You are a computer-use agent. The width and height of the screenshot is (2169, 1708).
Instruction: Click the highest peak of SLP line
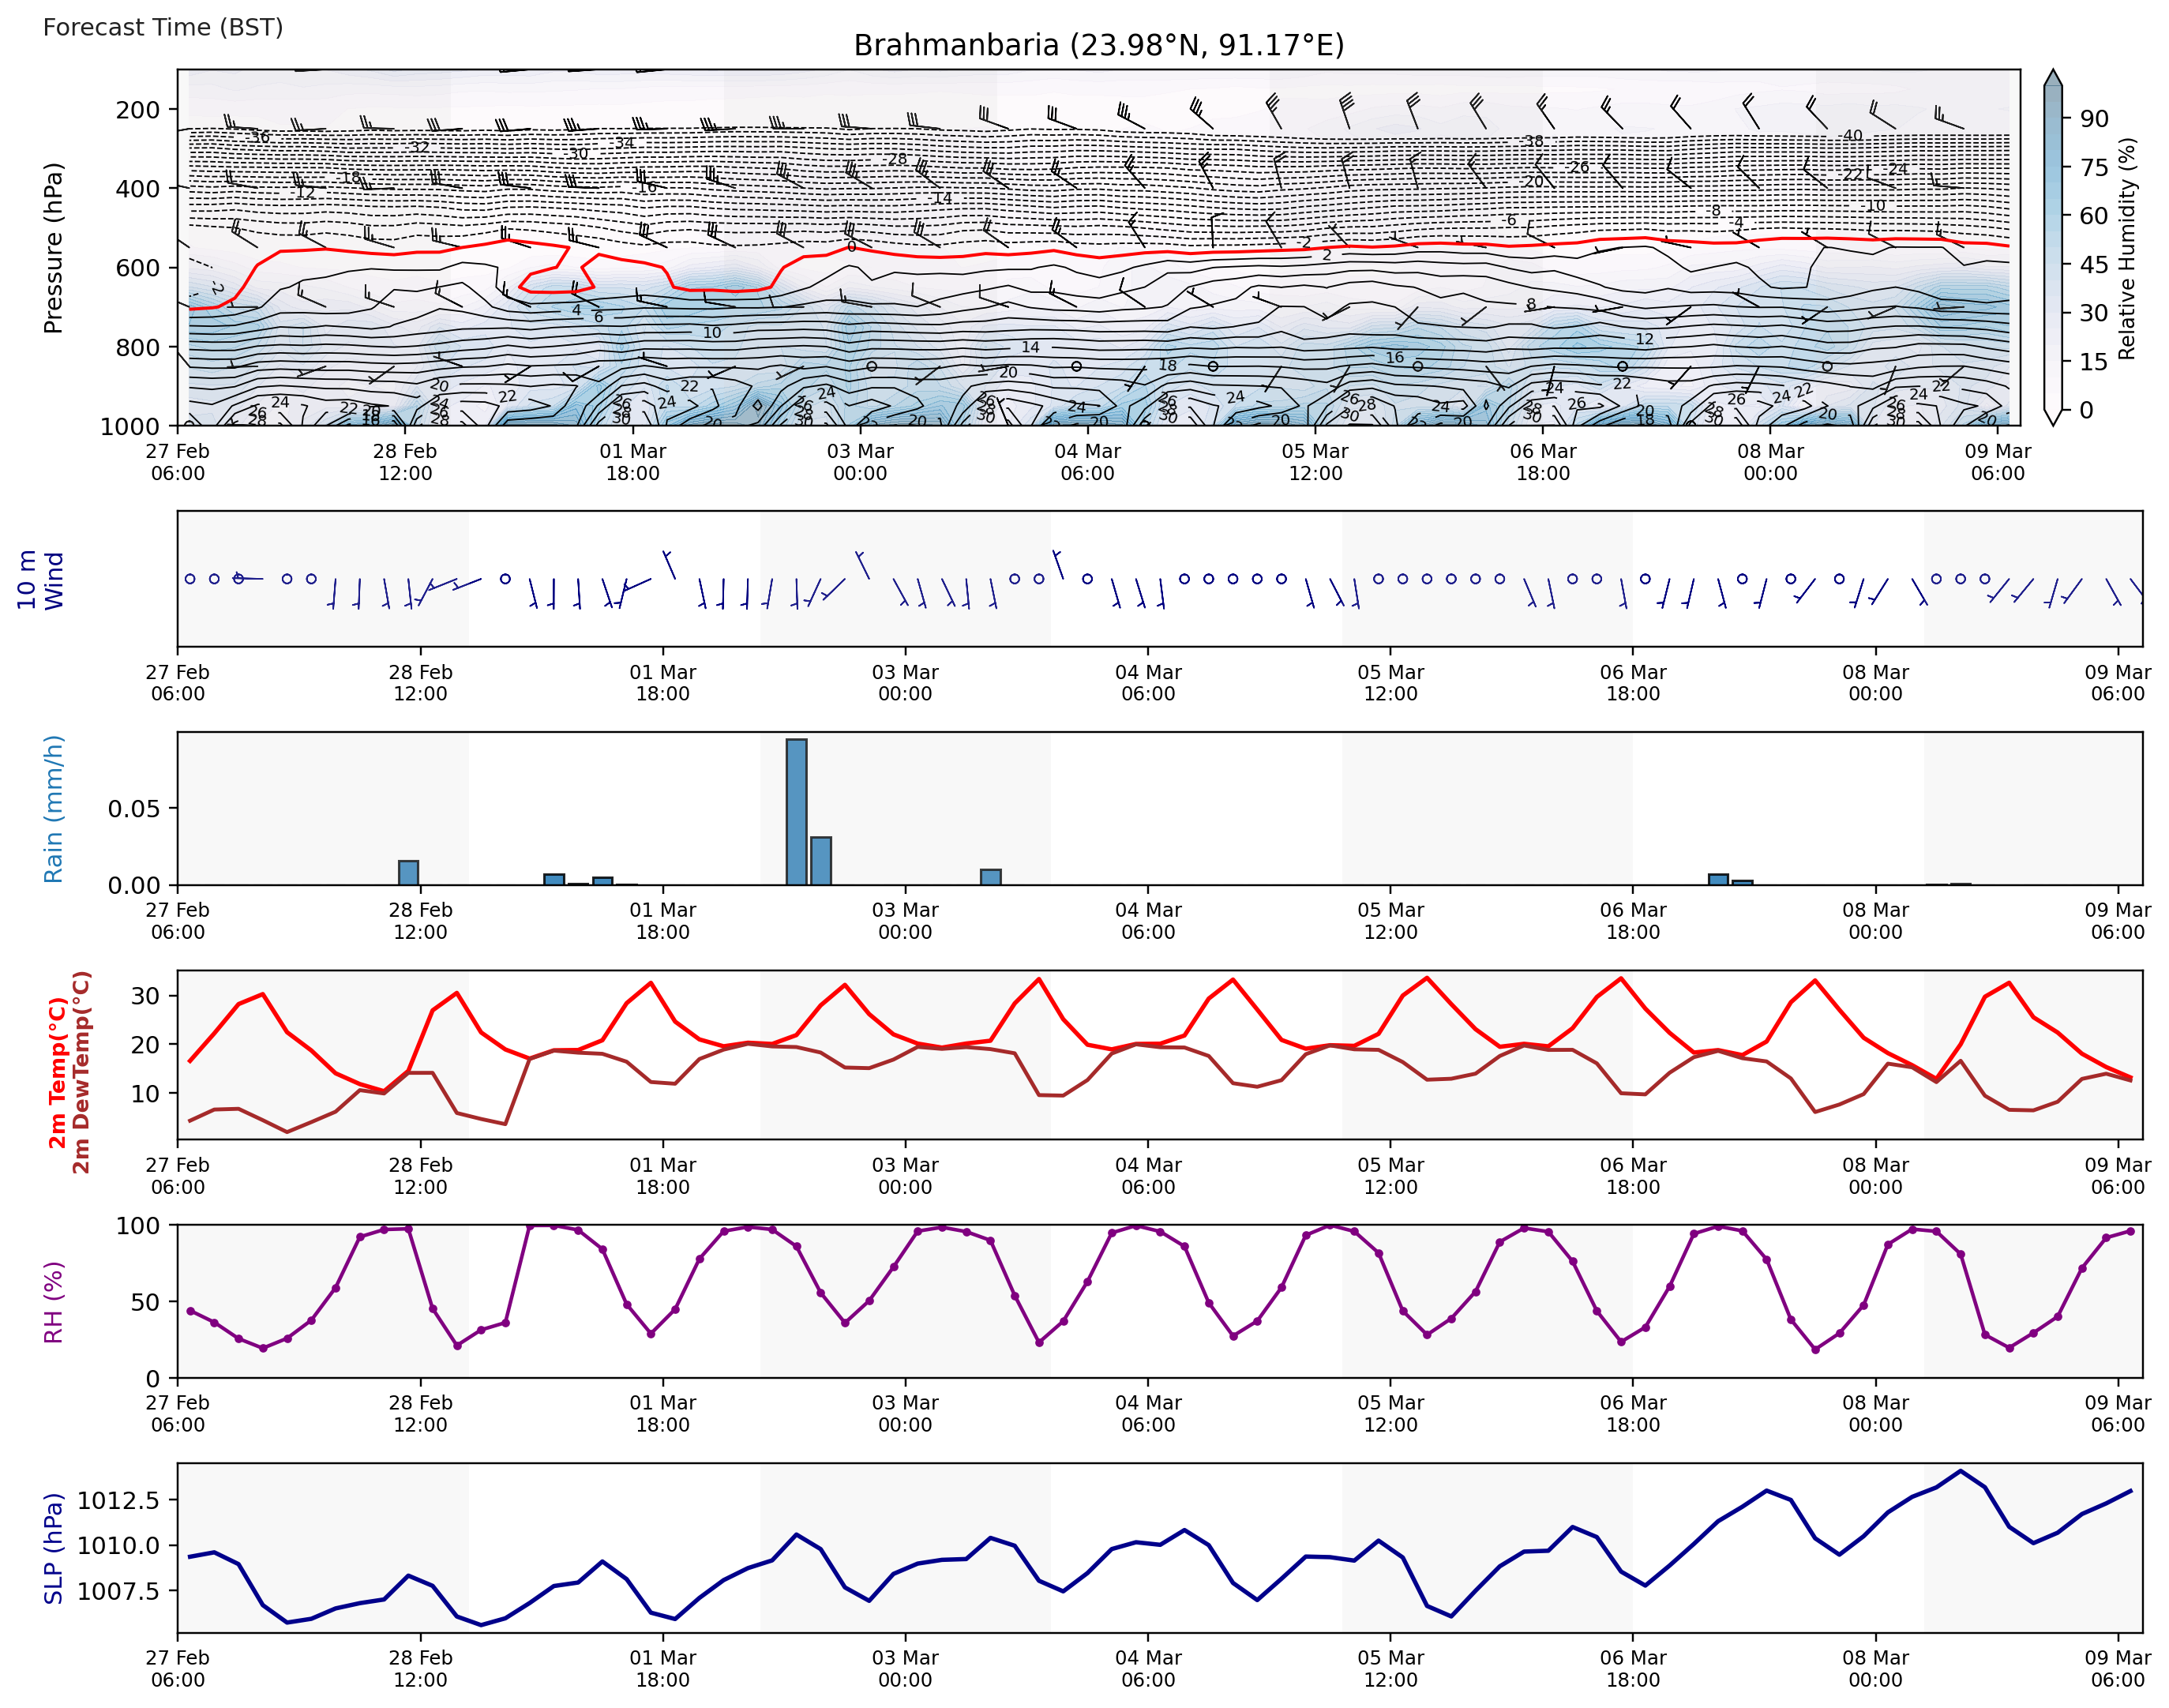(1960, 1471)
